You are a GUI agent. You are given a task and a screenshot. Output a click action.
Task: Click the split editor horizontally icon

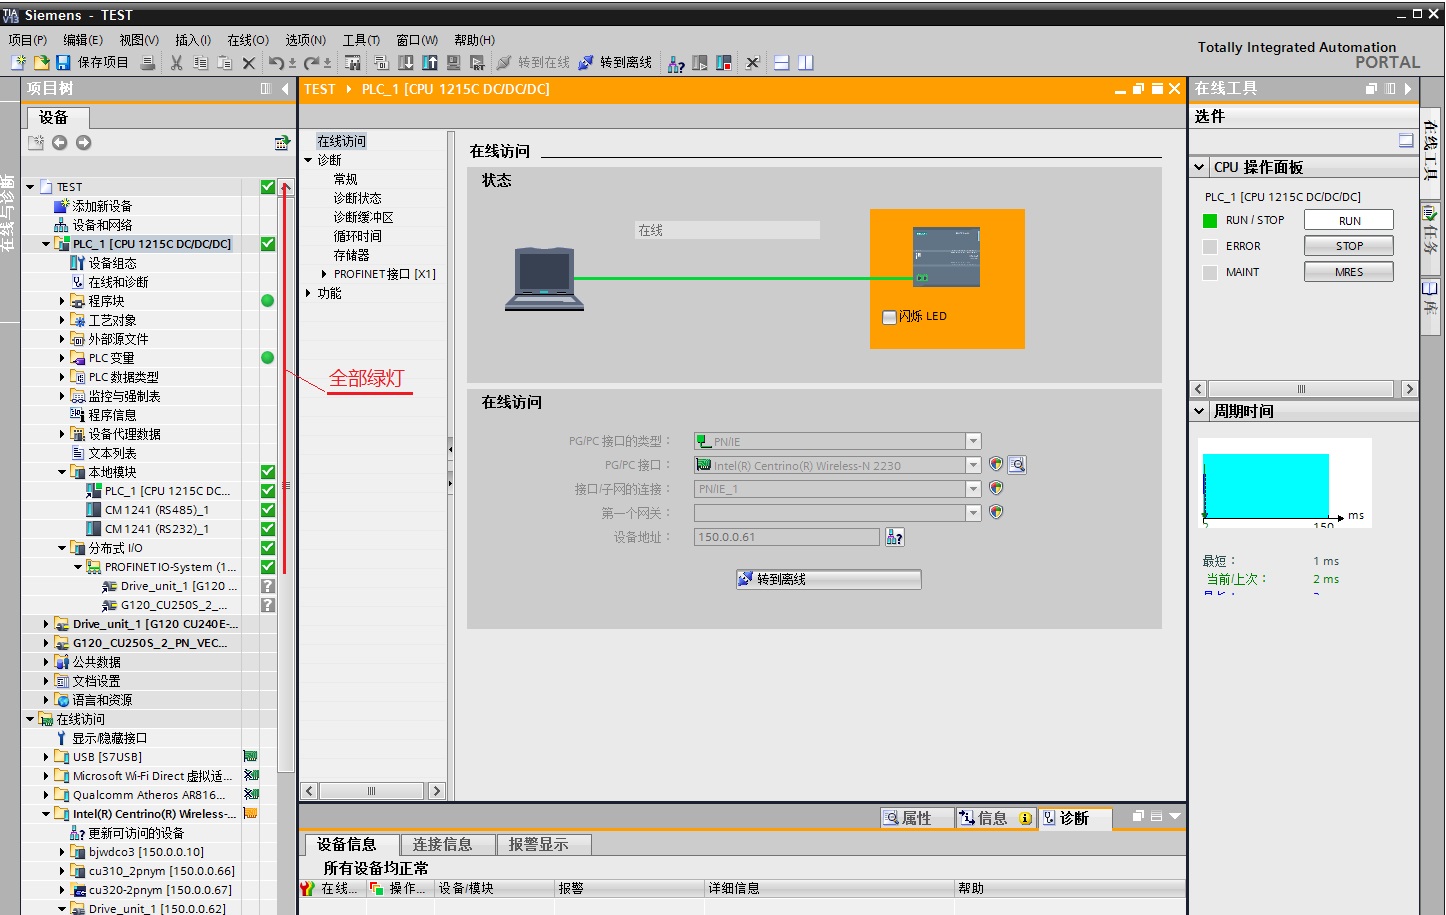(782, 62)
